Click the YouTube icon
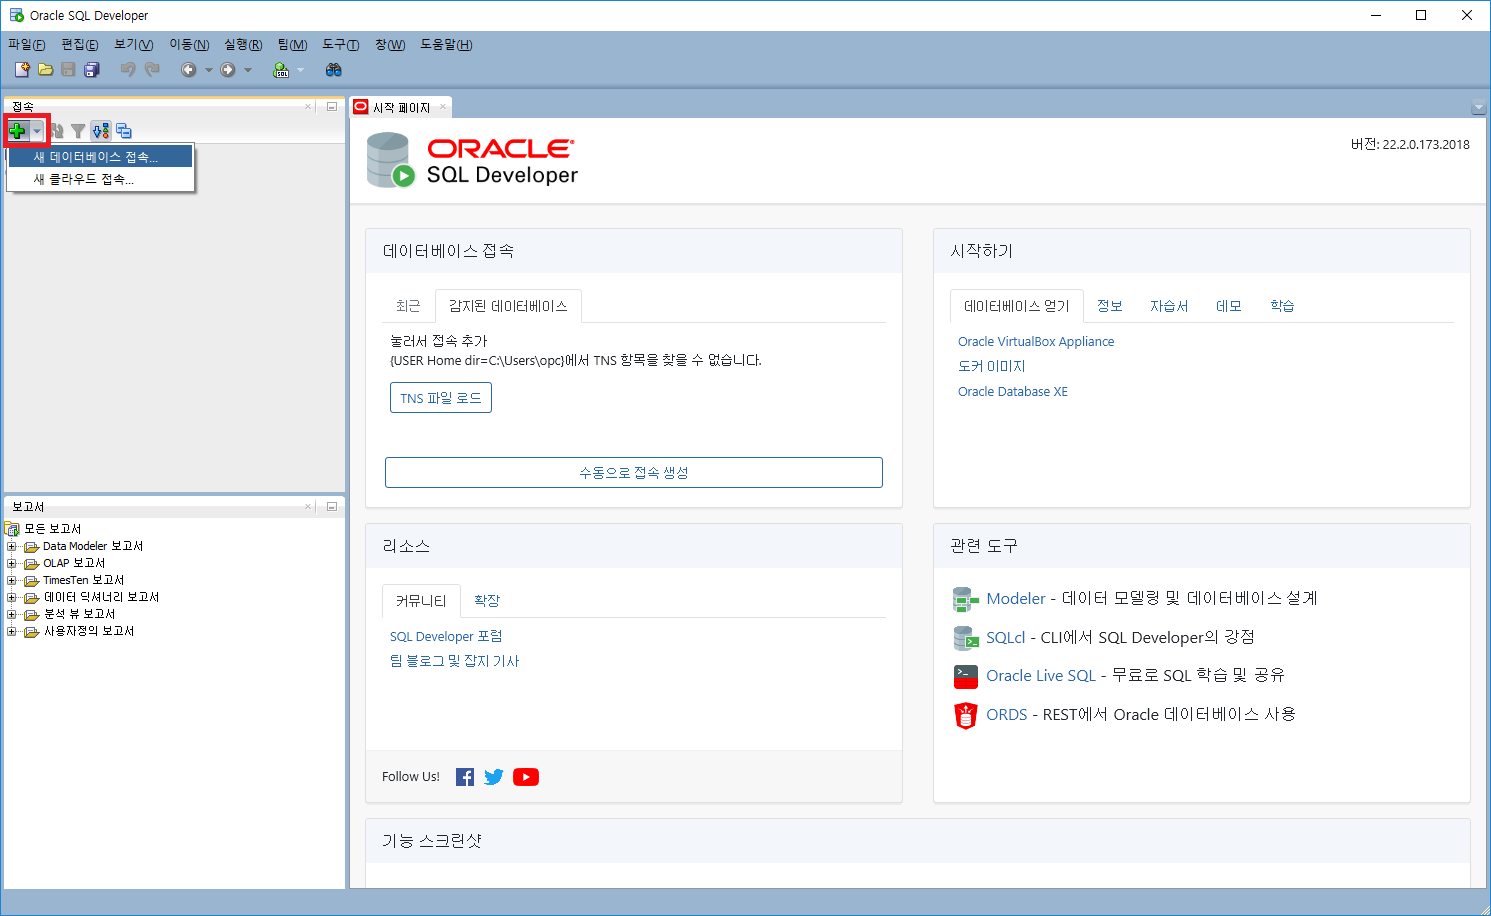 (526, 777)
